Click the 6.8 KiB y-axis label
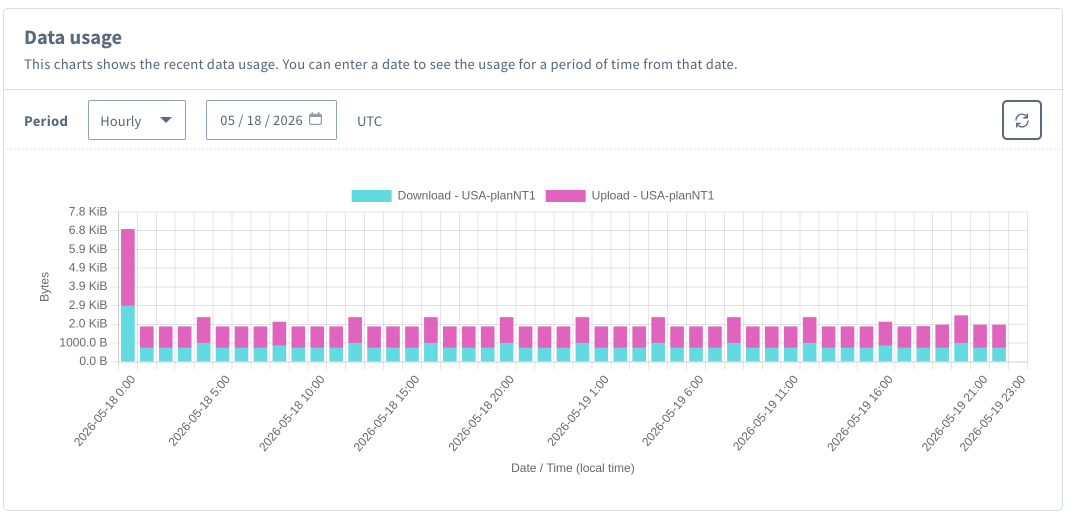The height and width of the screenshot is (521, 1073). click(x=88, y=229)
